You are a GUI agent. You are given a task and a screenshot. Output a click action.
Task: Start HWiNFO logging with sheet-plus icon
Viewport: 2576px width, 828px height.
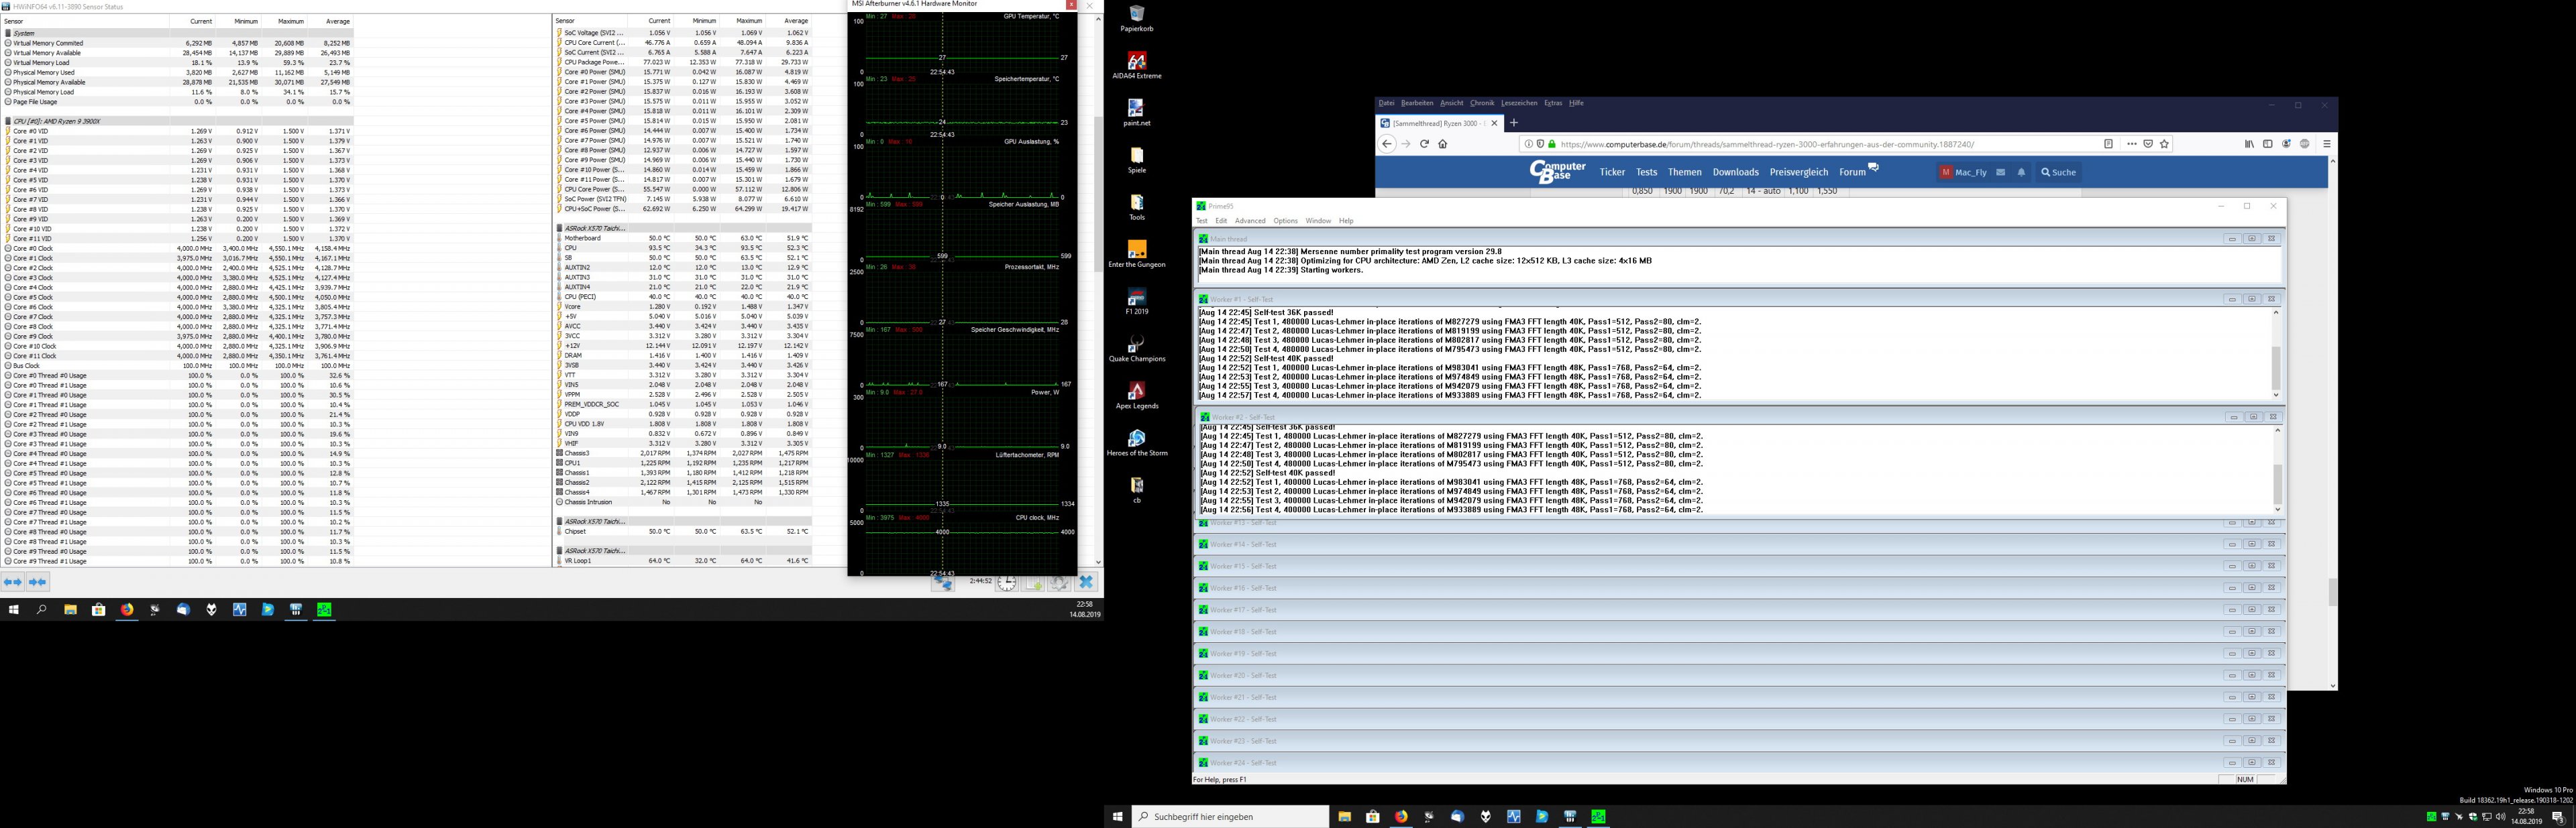[x=1033, y=583]
